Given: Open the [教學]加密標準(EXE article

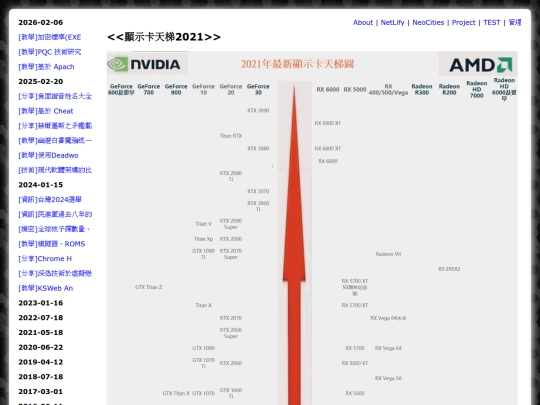Looking at the screenshot, I should [x=50, y=37].
